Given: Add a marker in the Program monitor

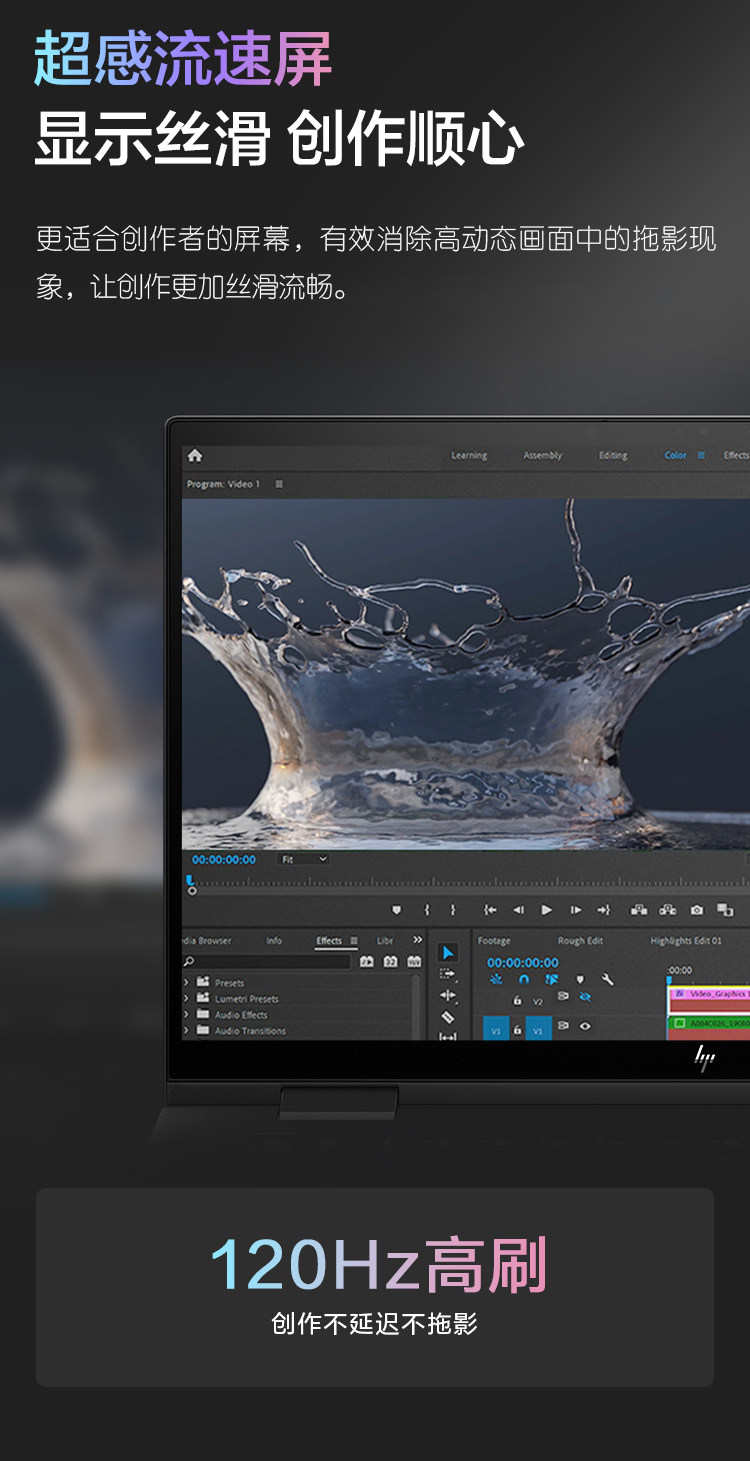Looking at the screenshot, I should click(396, 910).
